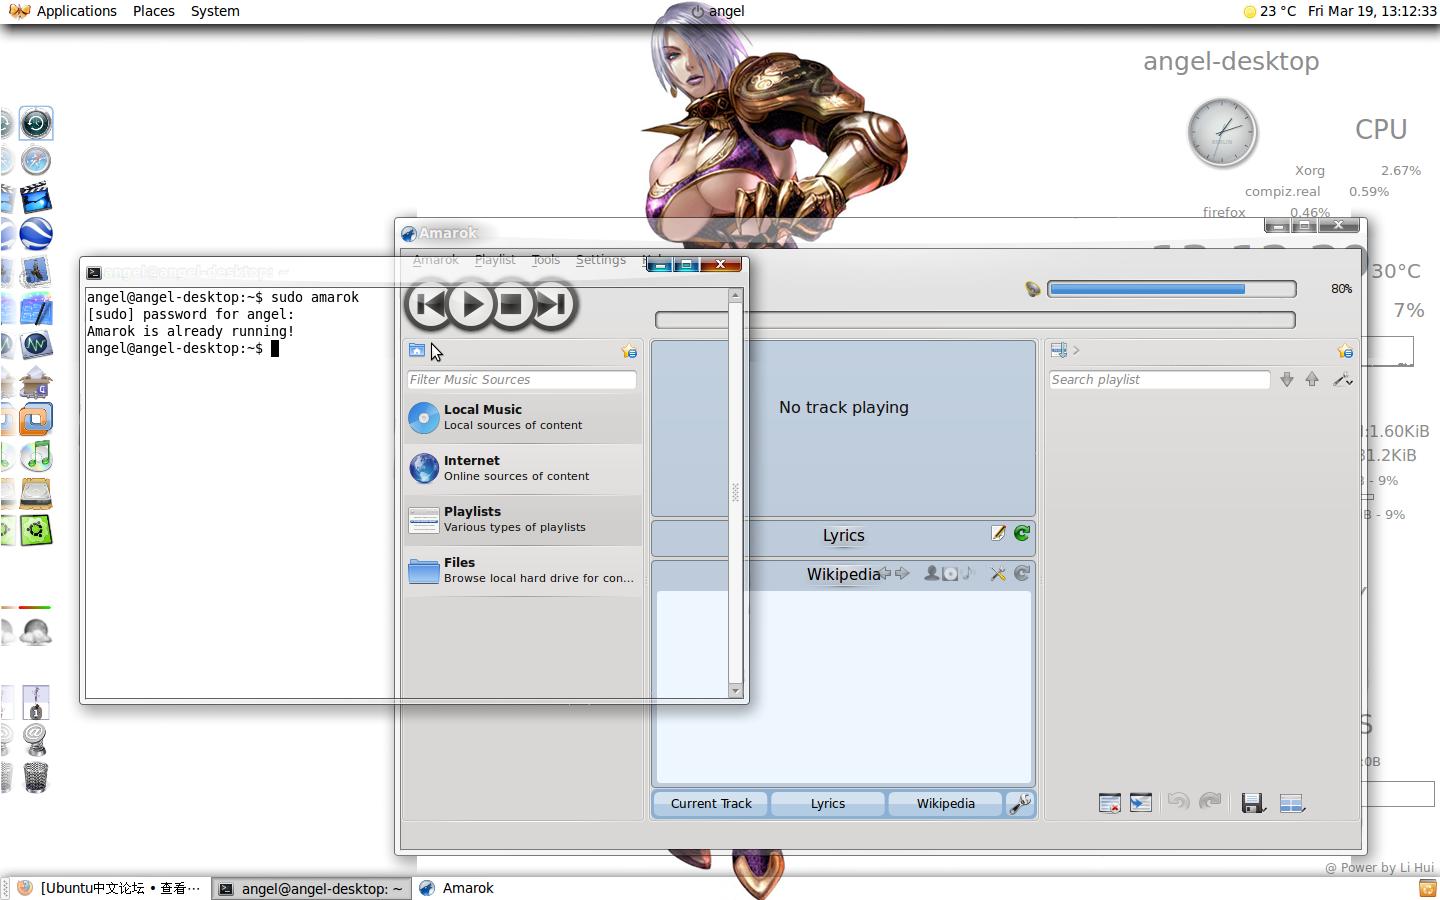Launch the green music note dock icon
The image size is (1440, 900).
(x=36, y=456)
